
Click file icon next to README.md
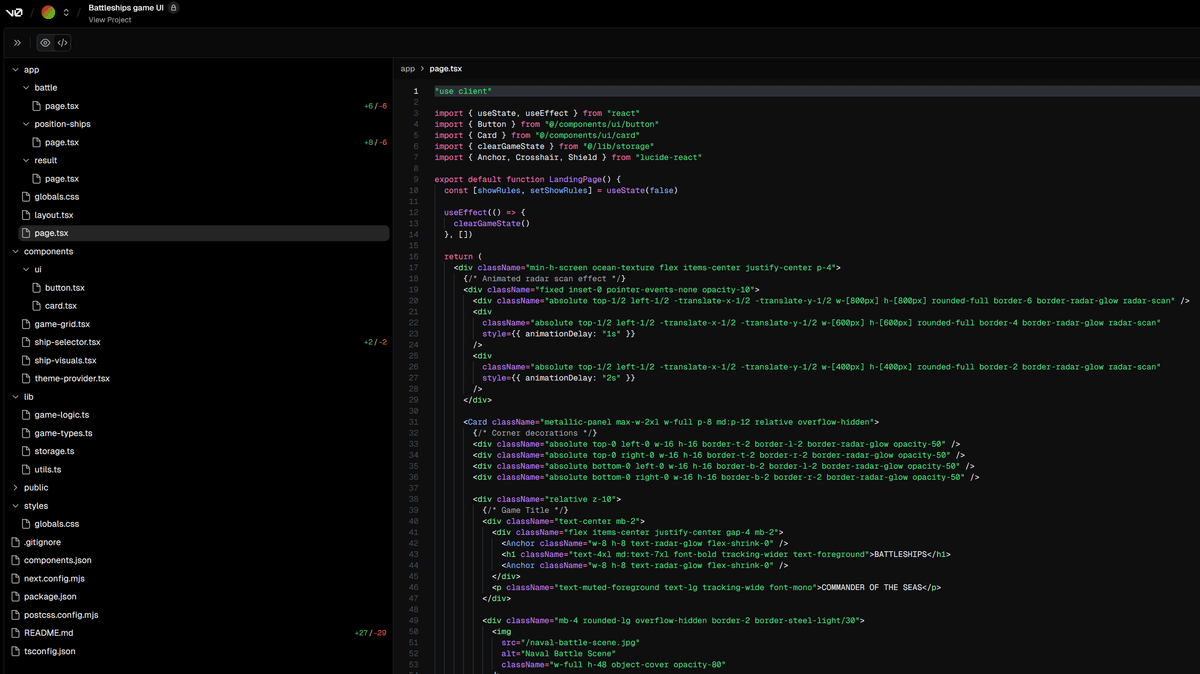point(15,633)
